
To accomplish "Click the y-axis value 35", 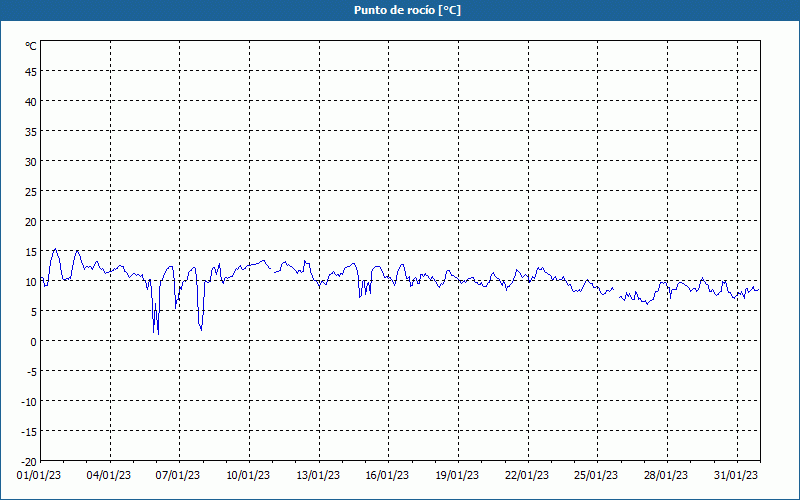I will pyautogui.click(x=31, y=132).
